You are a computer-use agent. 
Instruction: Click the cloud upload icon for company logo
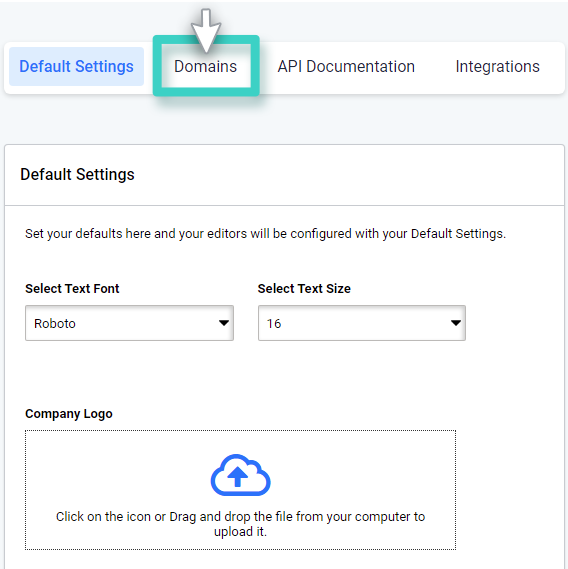pos(240,475)
